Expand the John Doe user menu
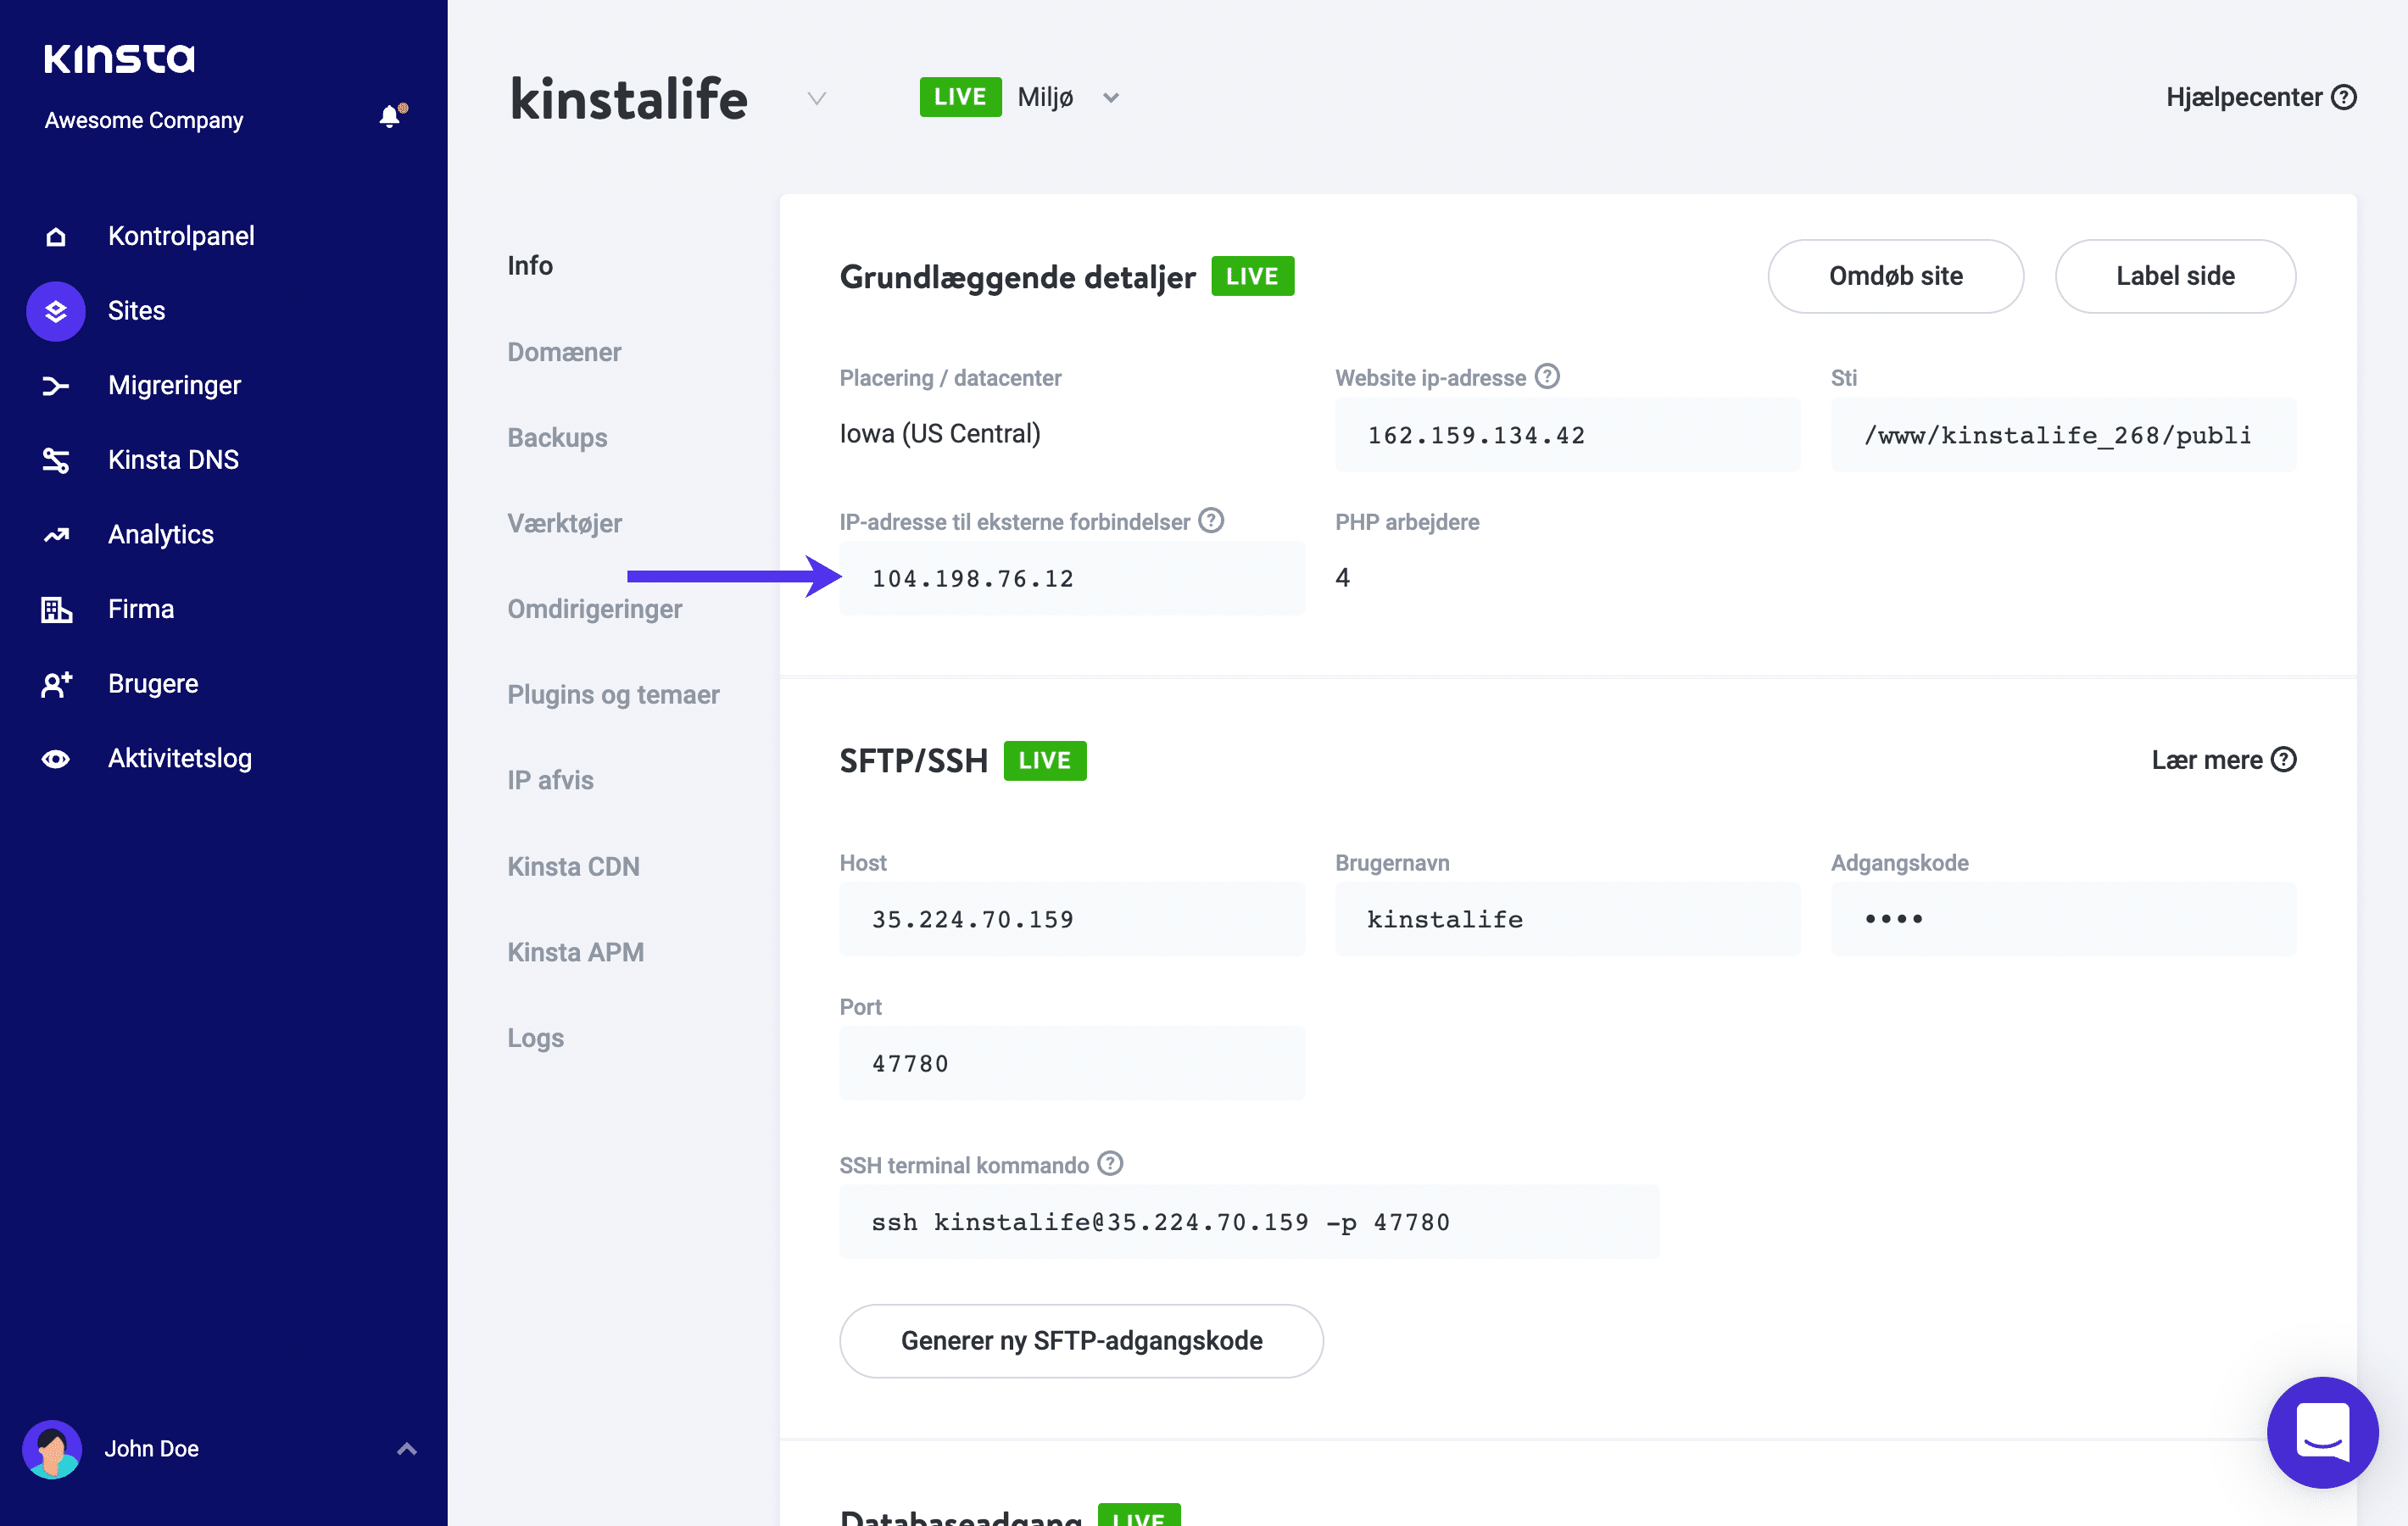Viewport: 2408px width, 1526px height. tap(407, 1449)
